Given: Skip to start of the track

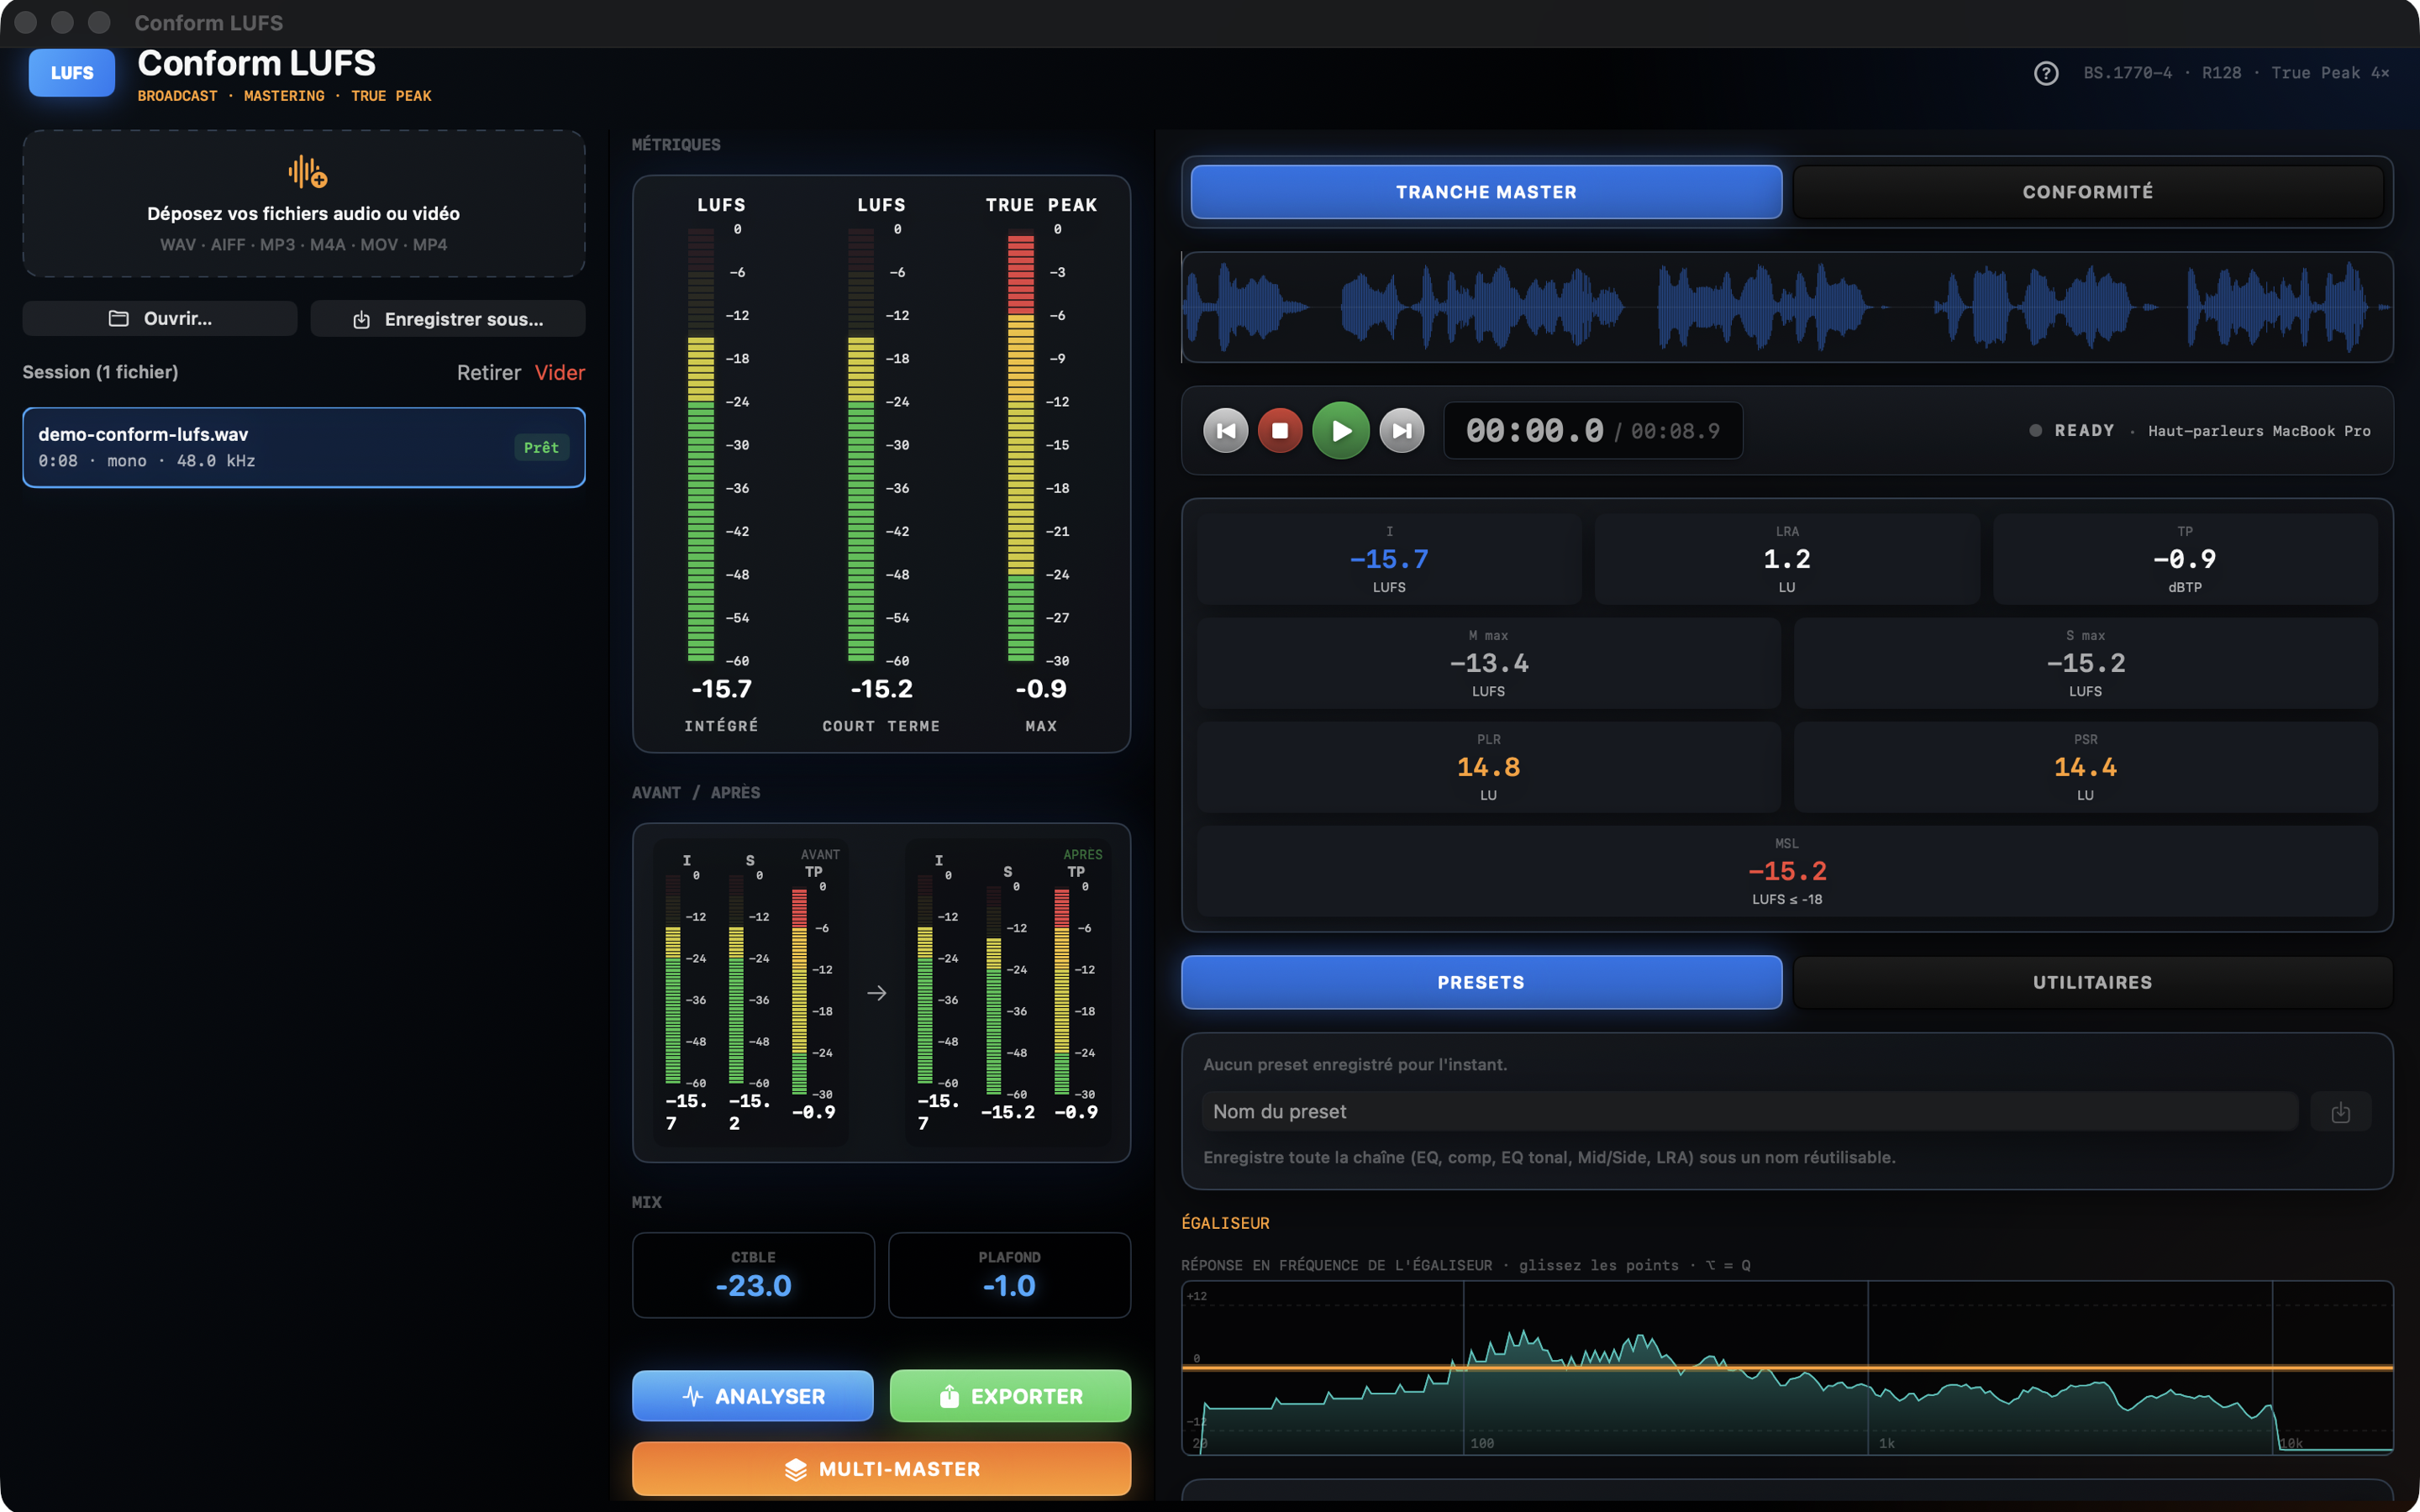Looking at the screenshot, I should (1226, 431).
